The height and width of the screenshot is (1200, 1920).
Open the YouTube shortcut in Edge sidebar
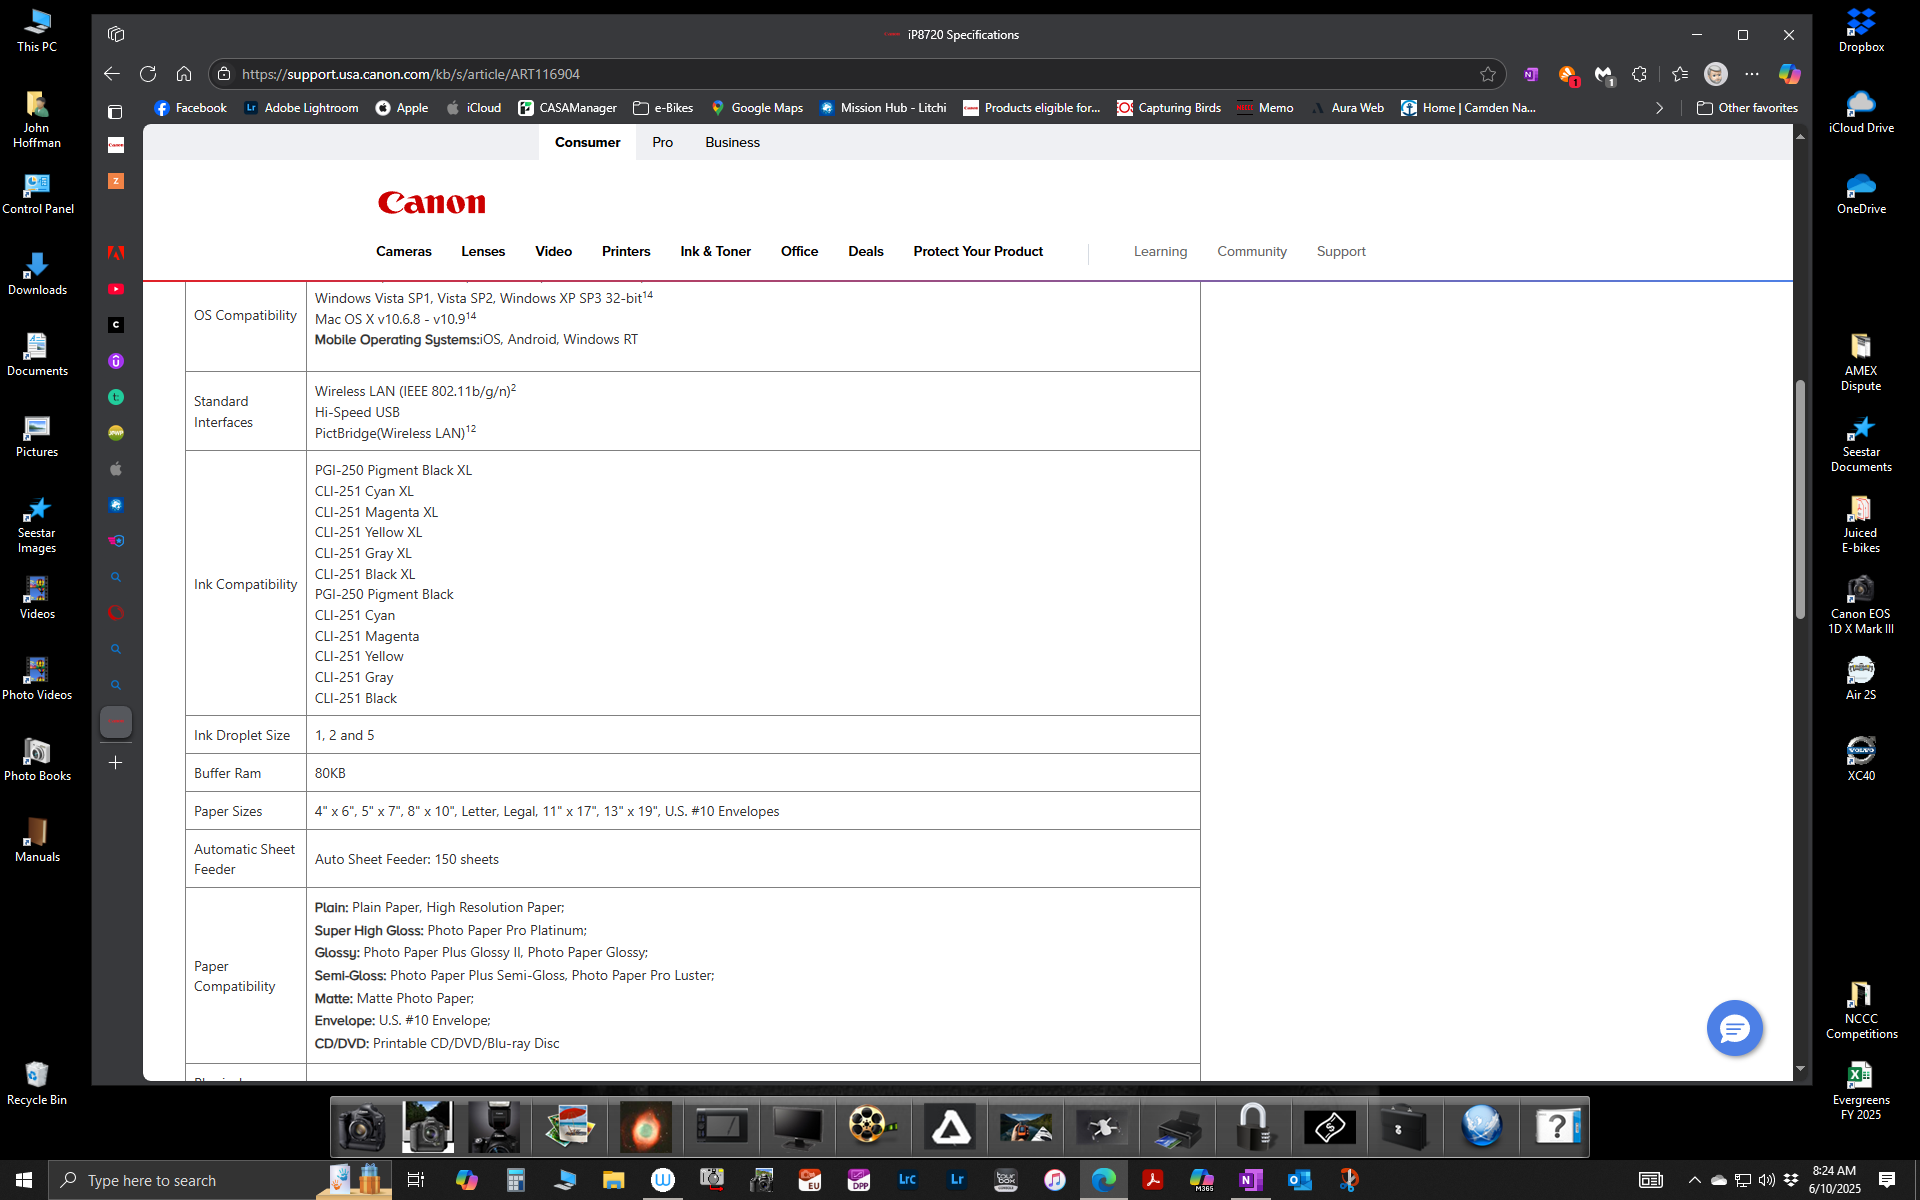(x=116, y=289)
